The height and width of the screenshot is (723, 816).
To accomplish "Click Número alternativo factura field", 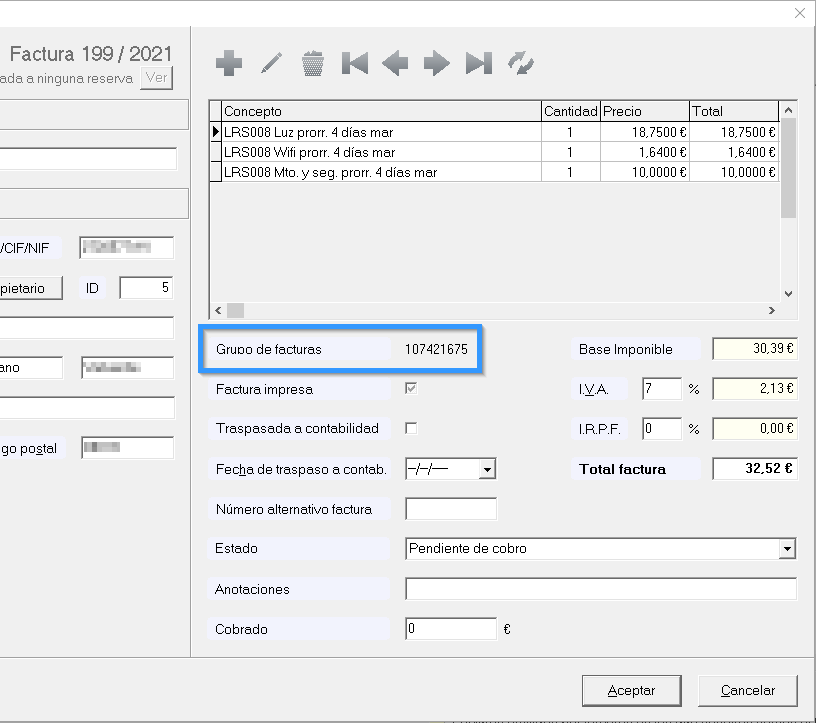I will 450,509.
